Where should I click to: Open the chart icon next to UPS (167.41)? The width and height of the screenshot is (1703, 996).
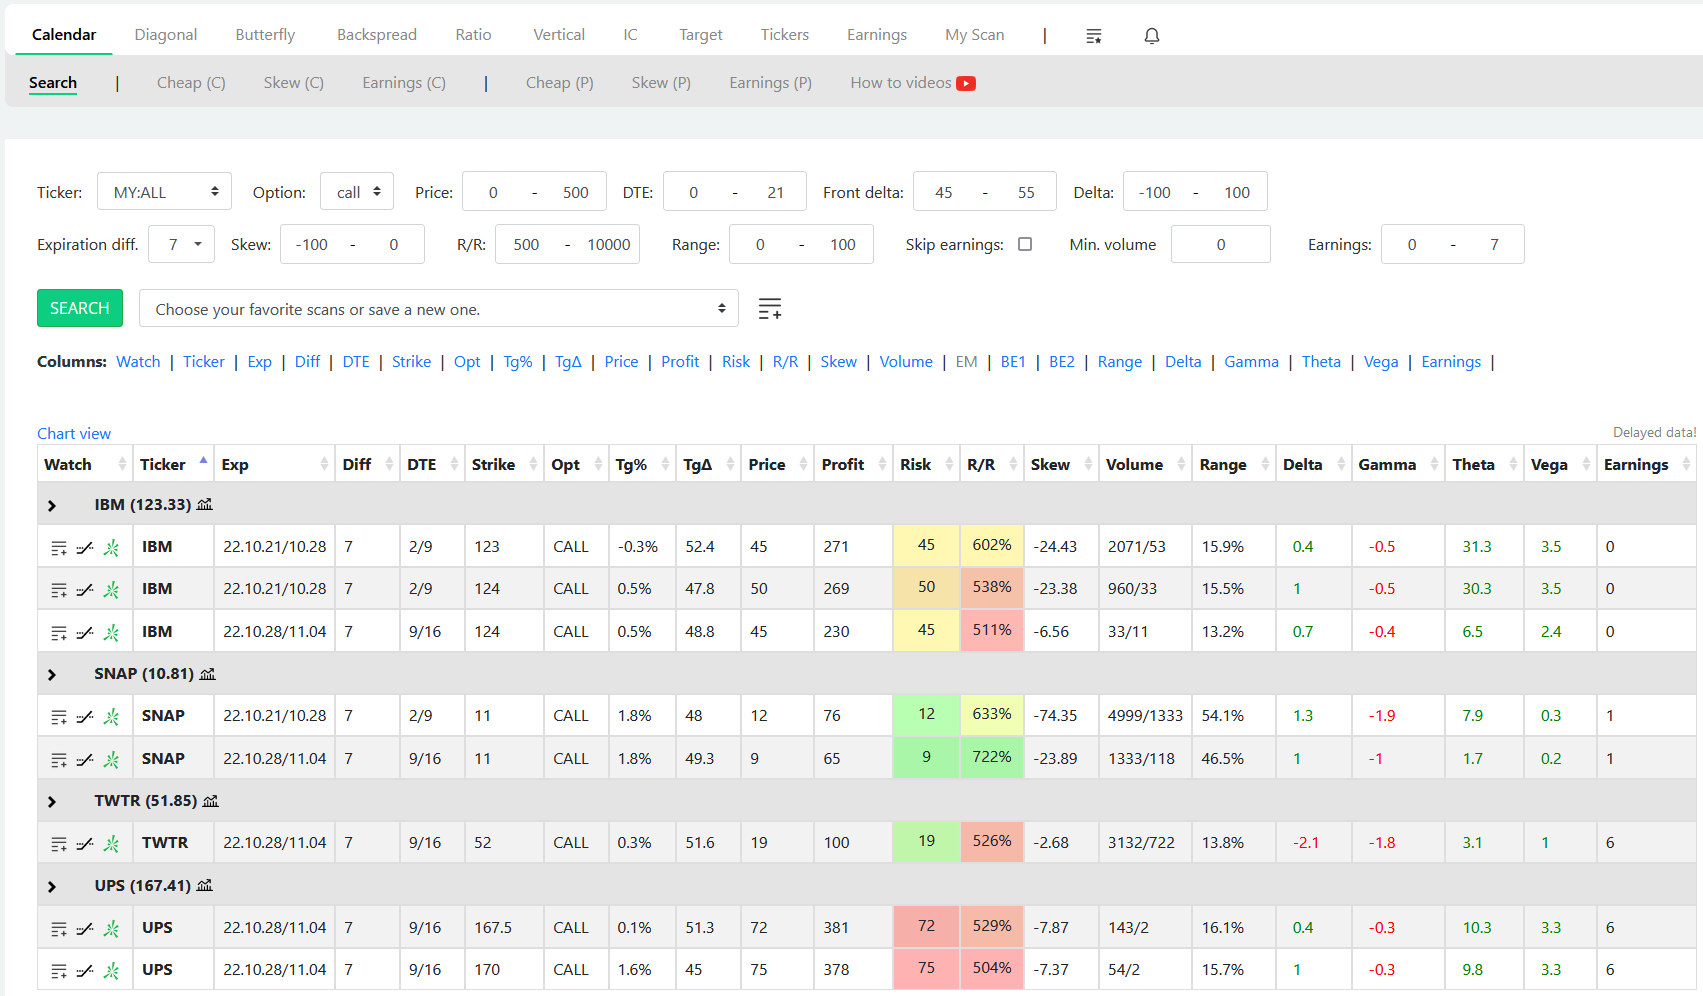[205, 886]
